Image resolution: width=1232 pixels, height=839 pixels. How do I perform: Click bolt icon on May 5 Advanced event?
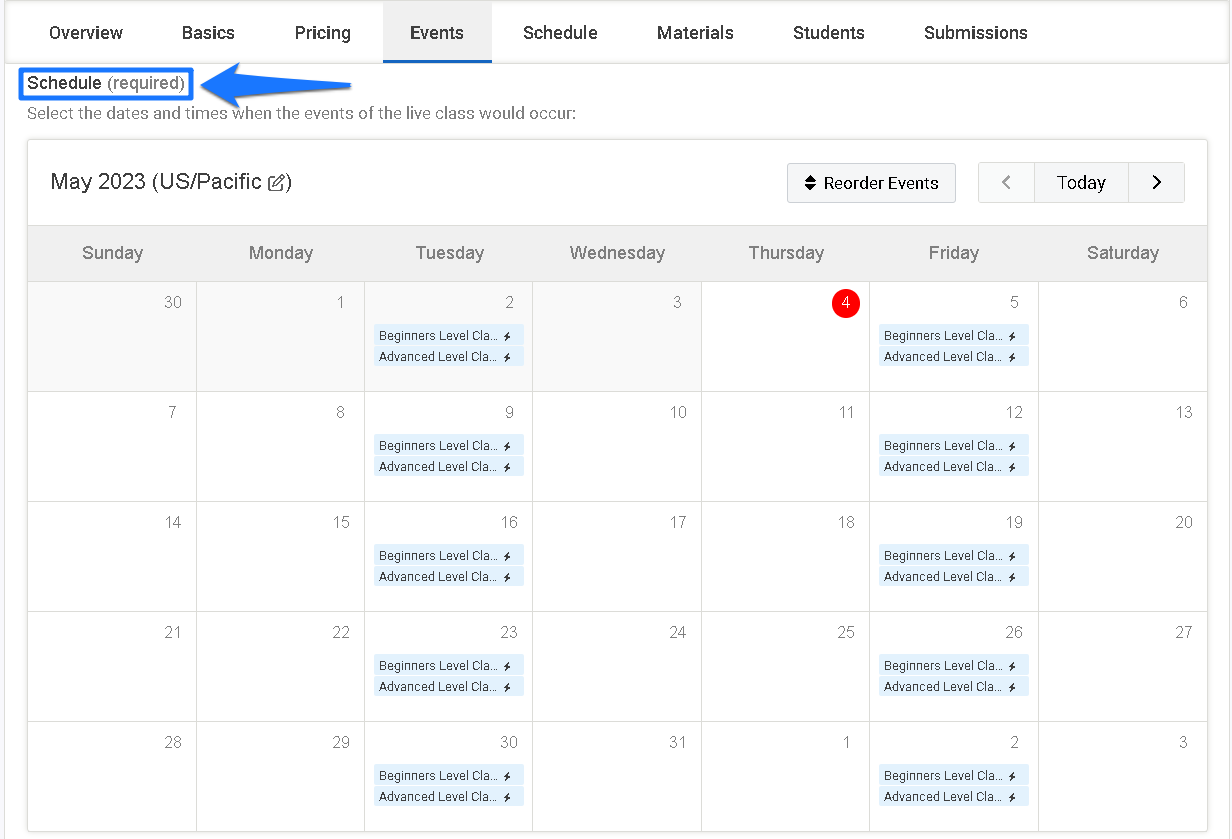(x=1012, y=357)
